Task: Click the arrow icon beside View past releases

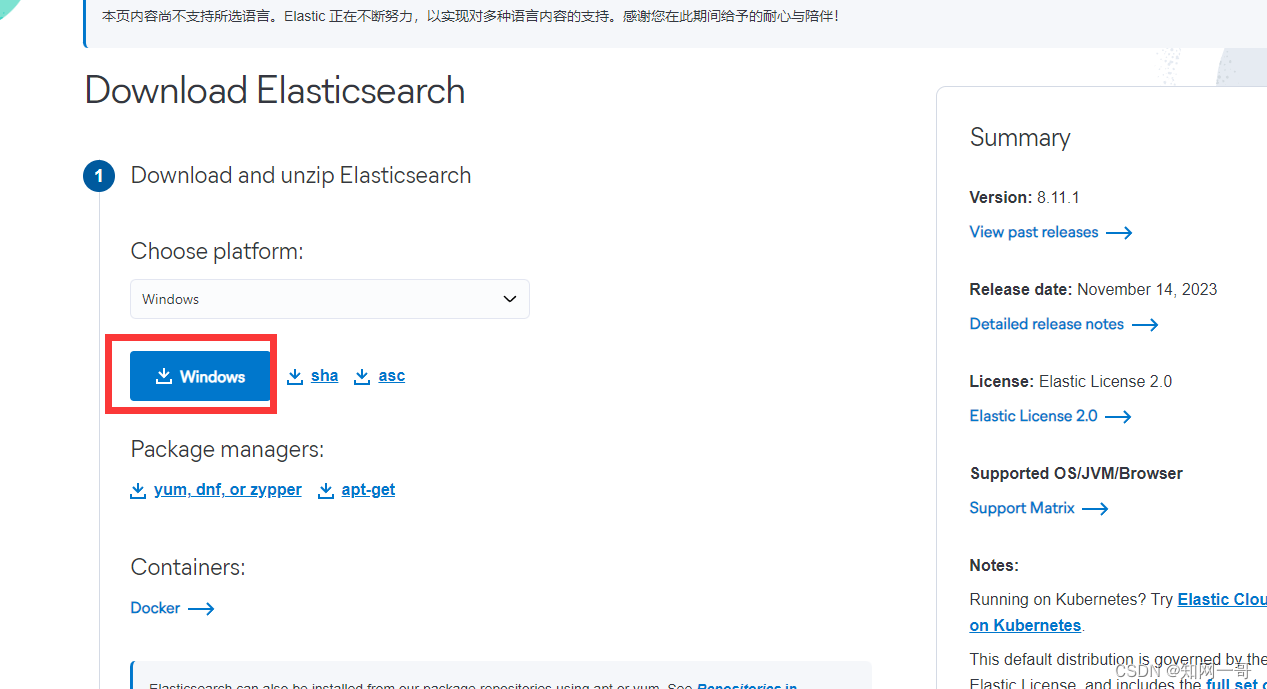Action: tap(1120, 232)
